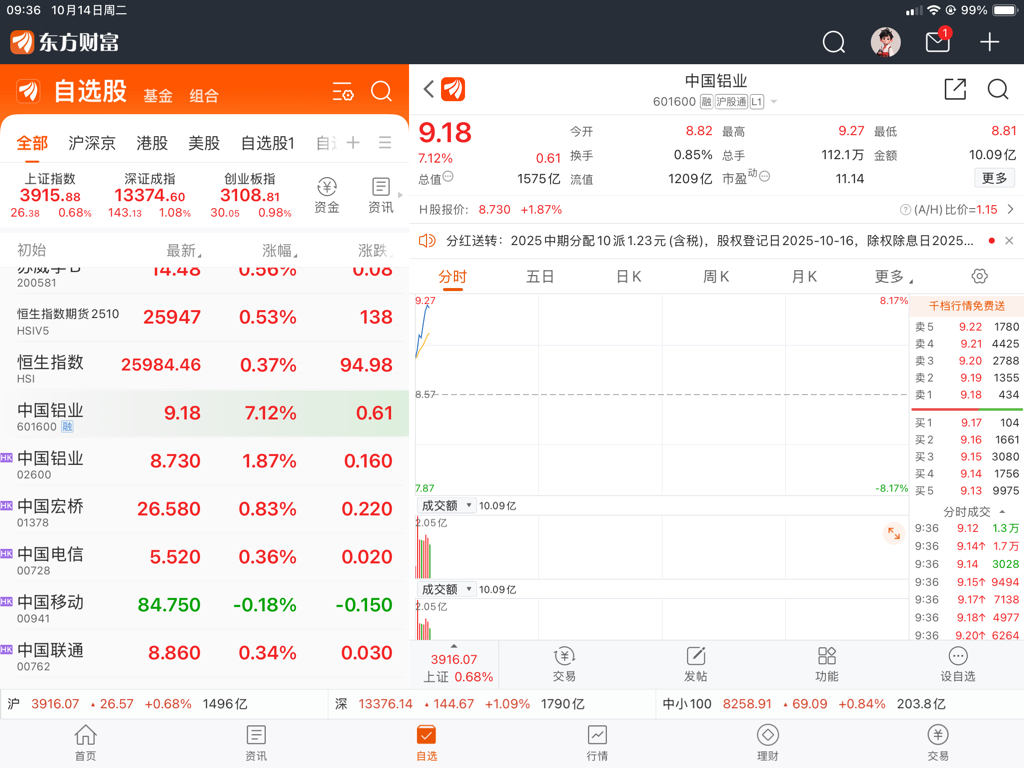1024x768 pixels.
Task: Open 交易 in bottom navigation bar
Action: click(x=938, y=743)
